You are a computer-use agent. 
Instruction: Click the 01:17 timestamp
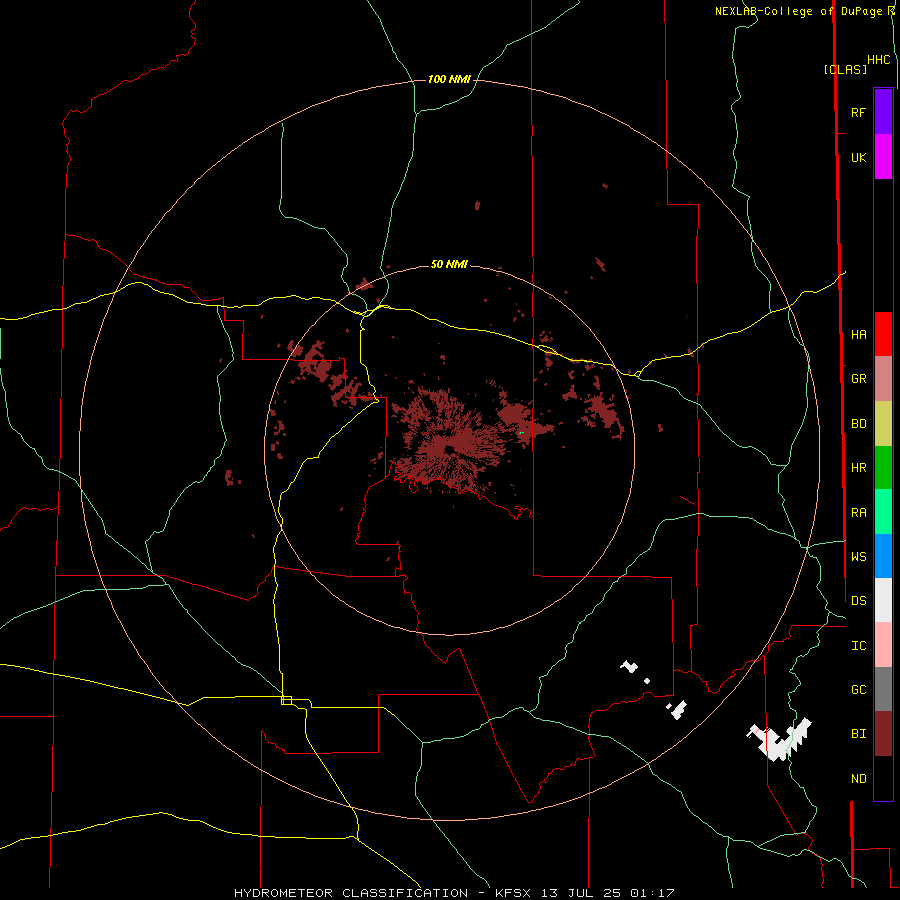651,893
